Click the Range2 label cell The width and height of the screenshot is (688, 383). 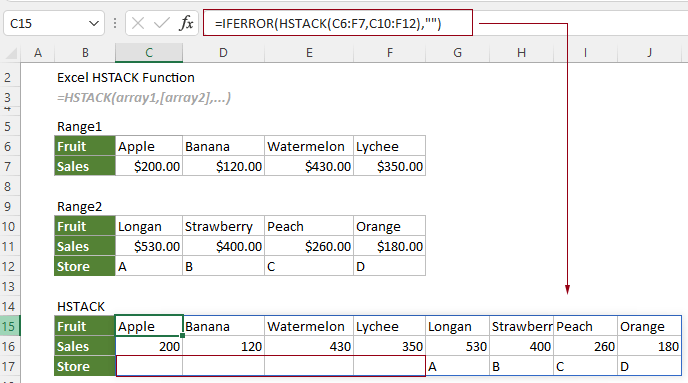[79, 207]
